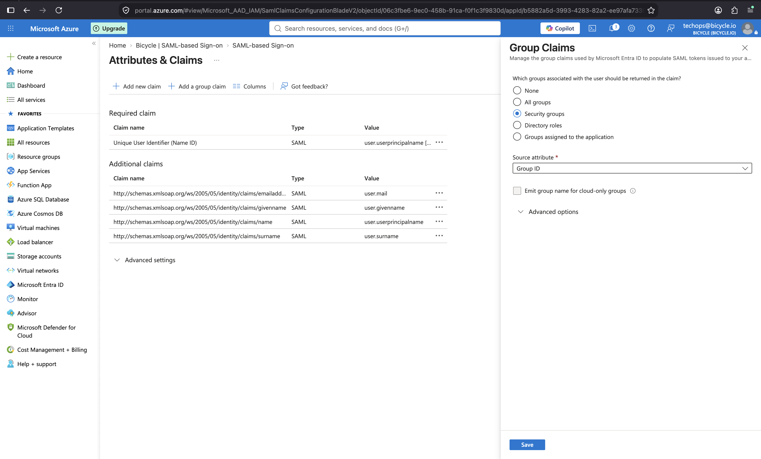
Task: Open Azure Cosmos DB sidebar item
Action: [35, 213]
